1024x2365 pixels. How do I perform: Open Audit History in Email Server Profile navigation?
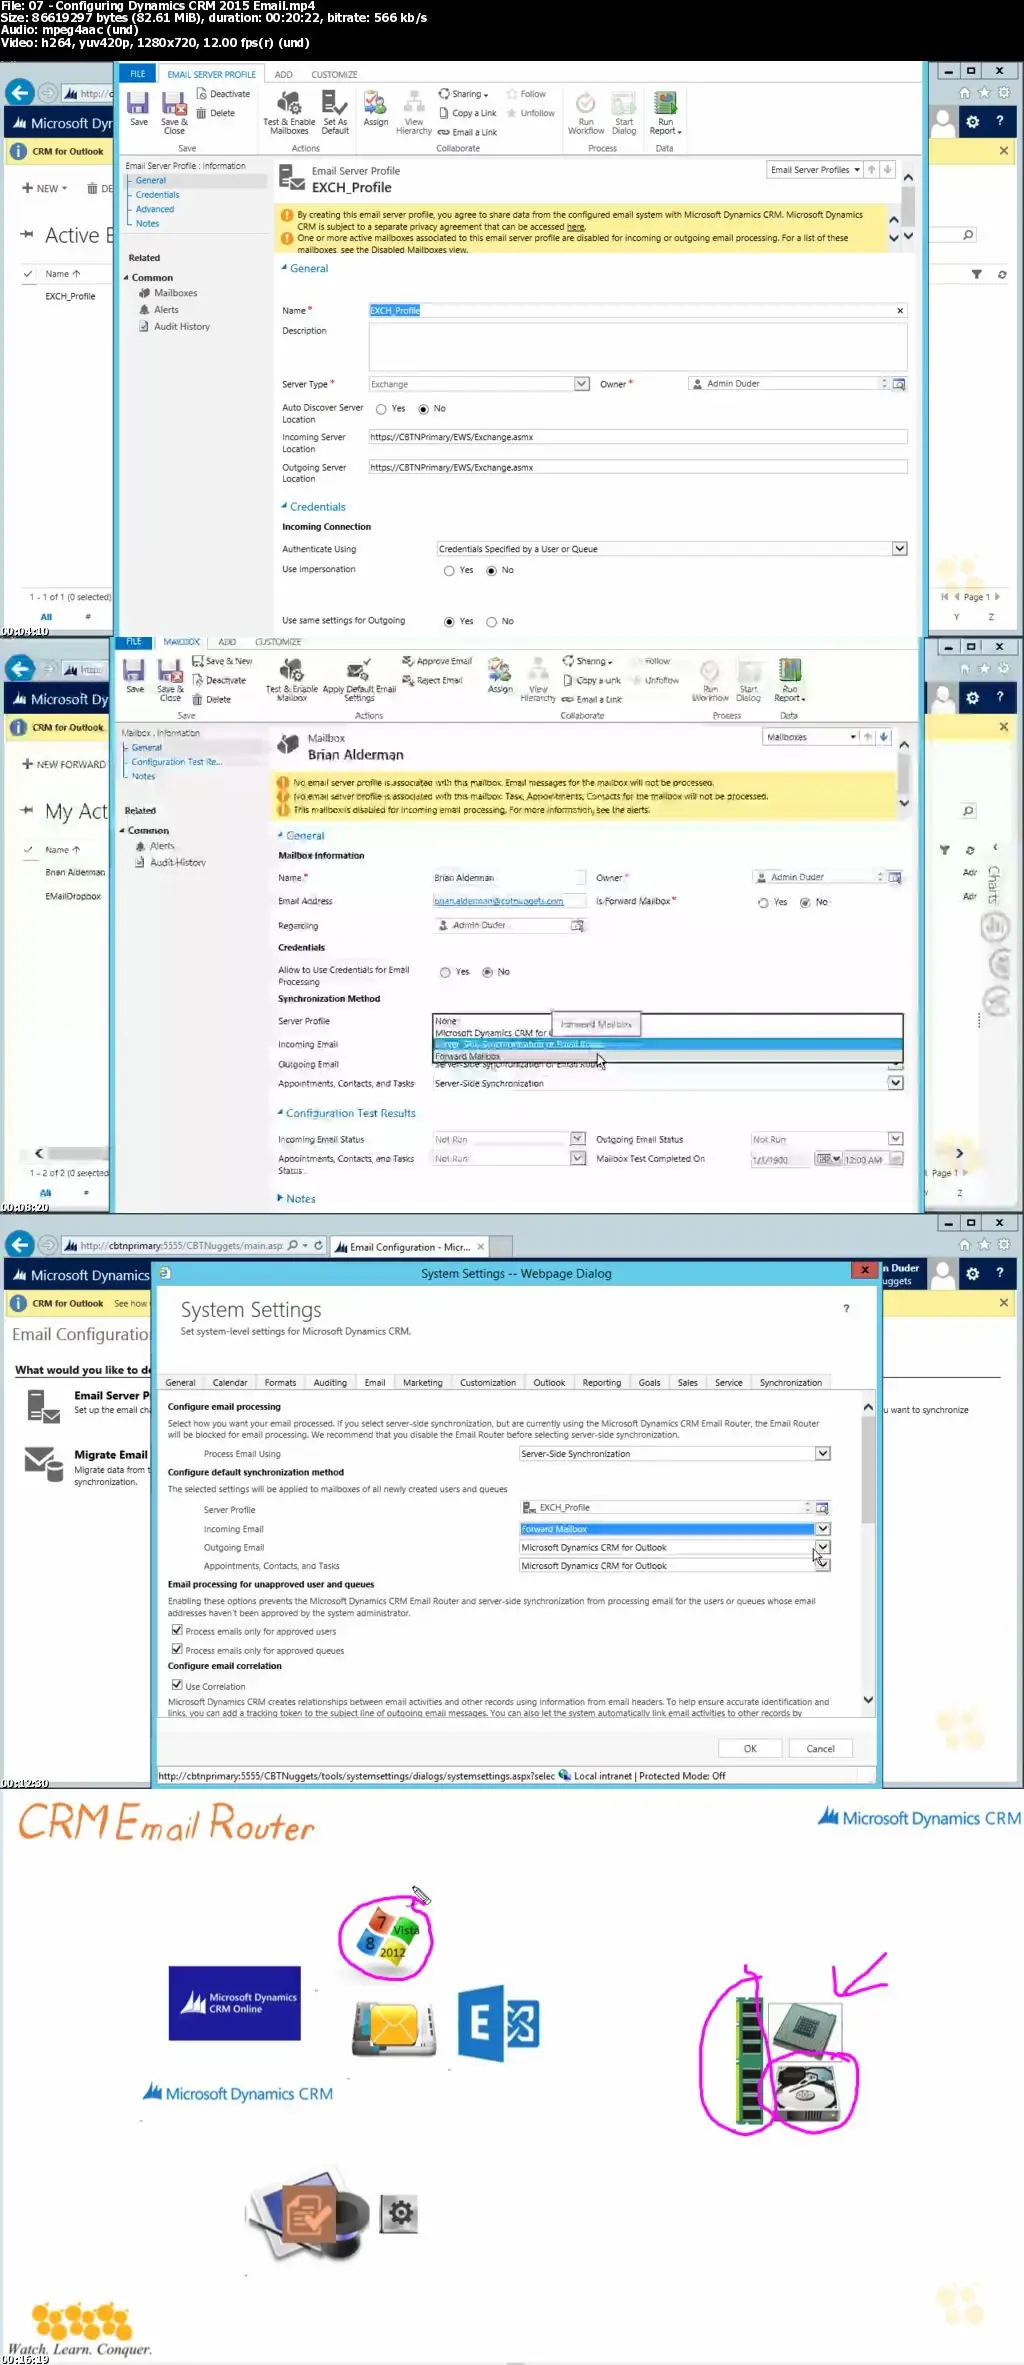point(182,327)
